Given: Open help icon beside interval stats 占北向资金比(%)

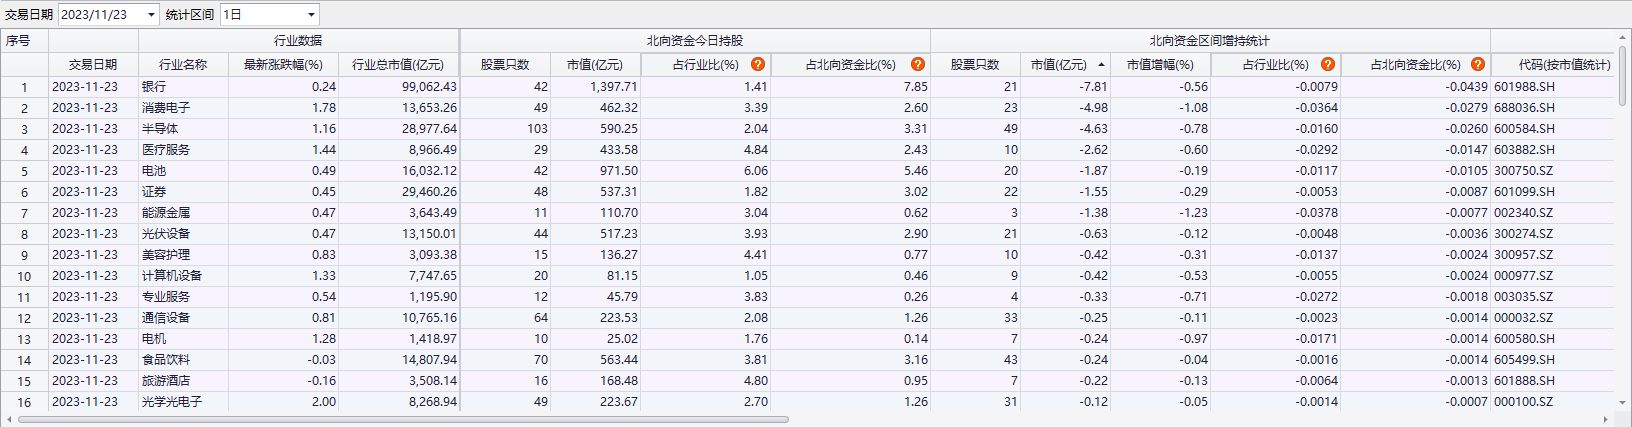Looking at the screenshot, I should coord(1478,64).
